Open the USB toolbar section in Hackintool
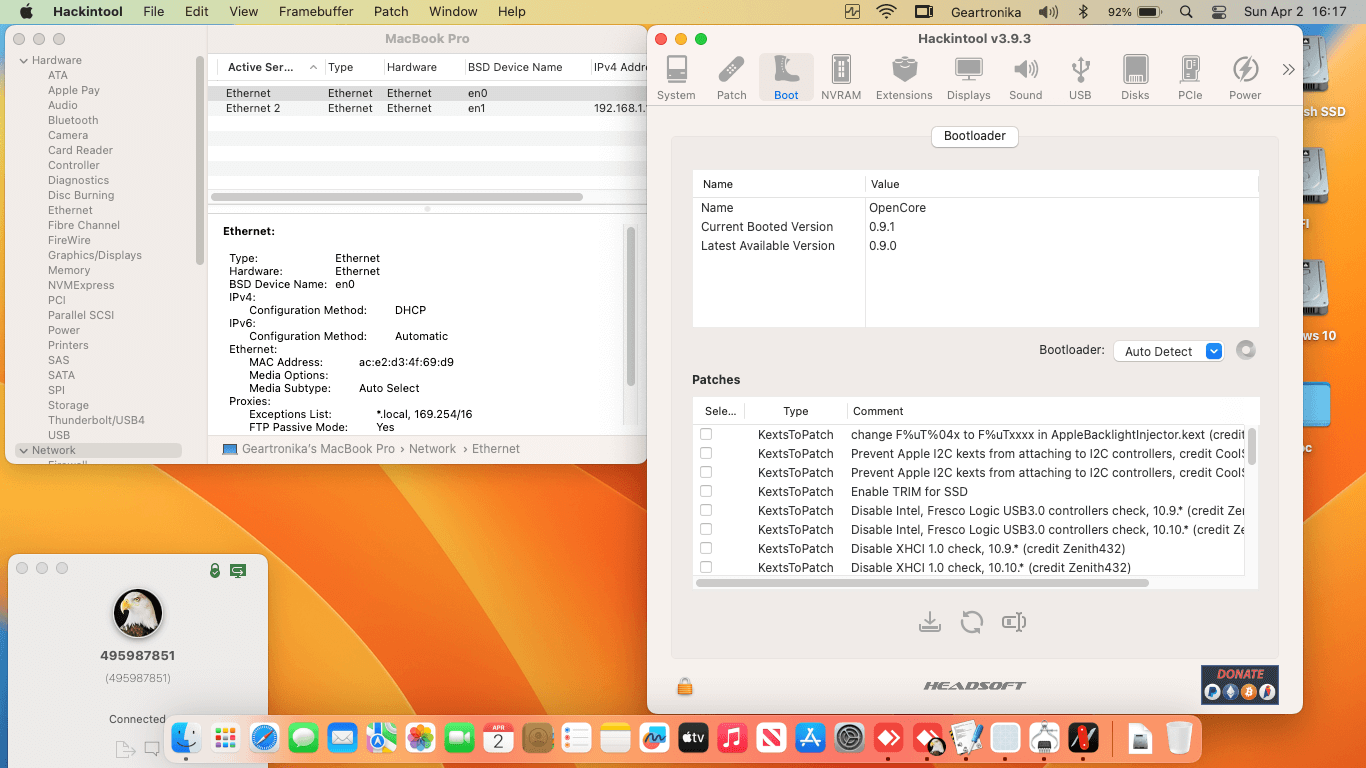1366x768 pixels. 1080,78
